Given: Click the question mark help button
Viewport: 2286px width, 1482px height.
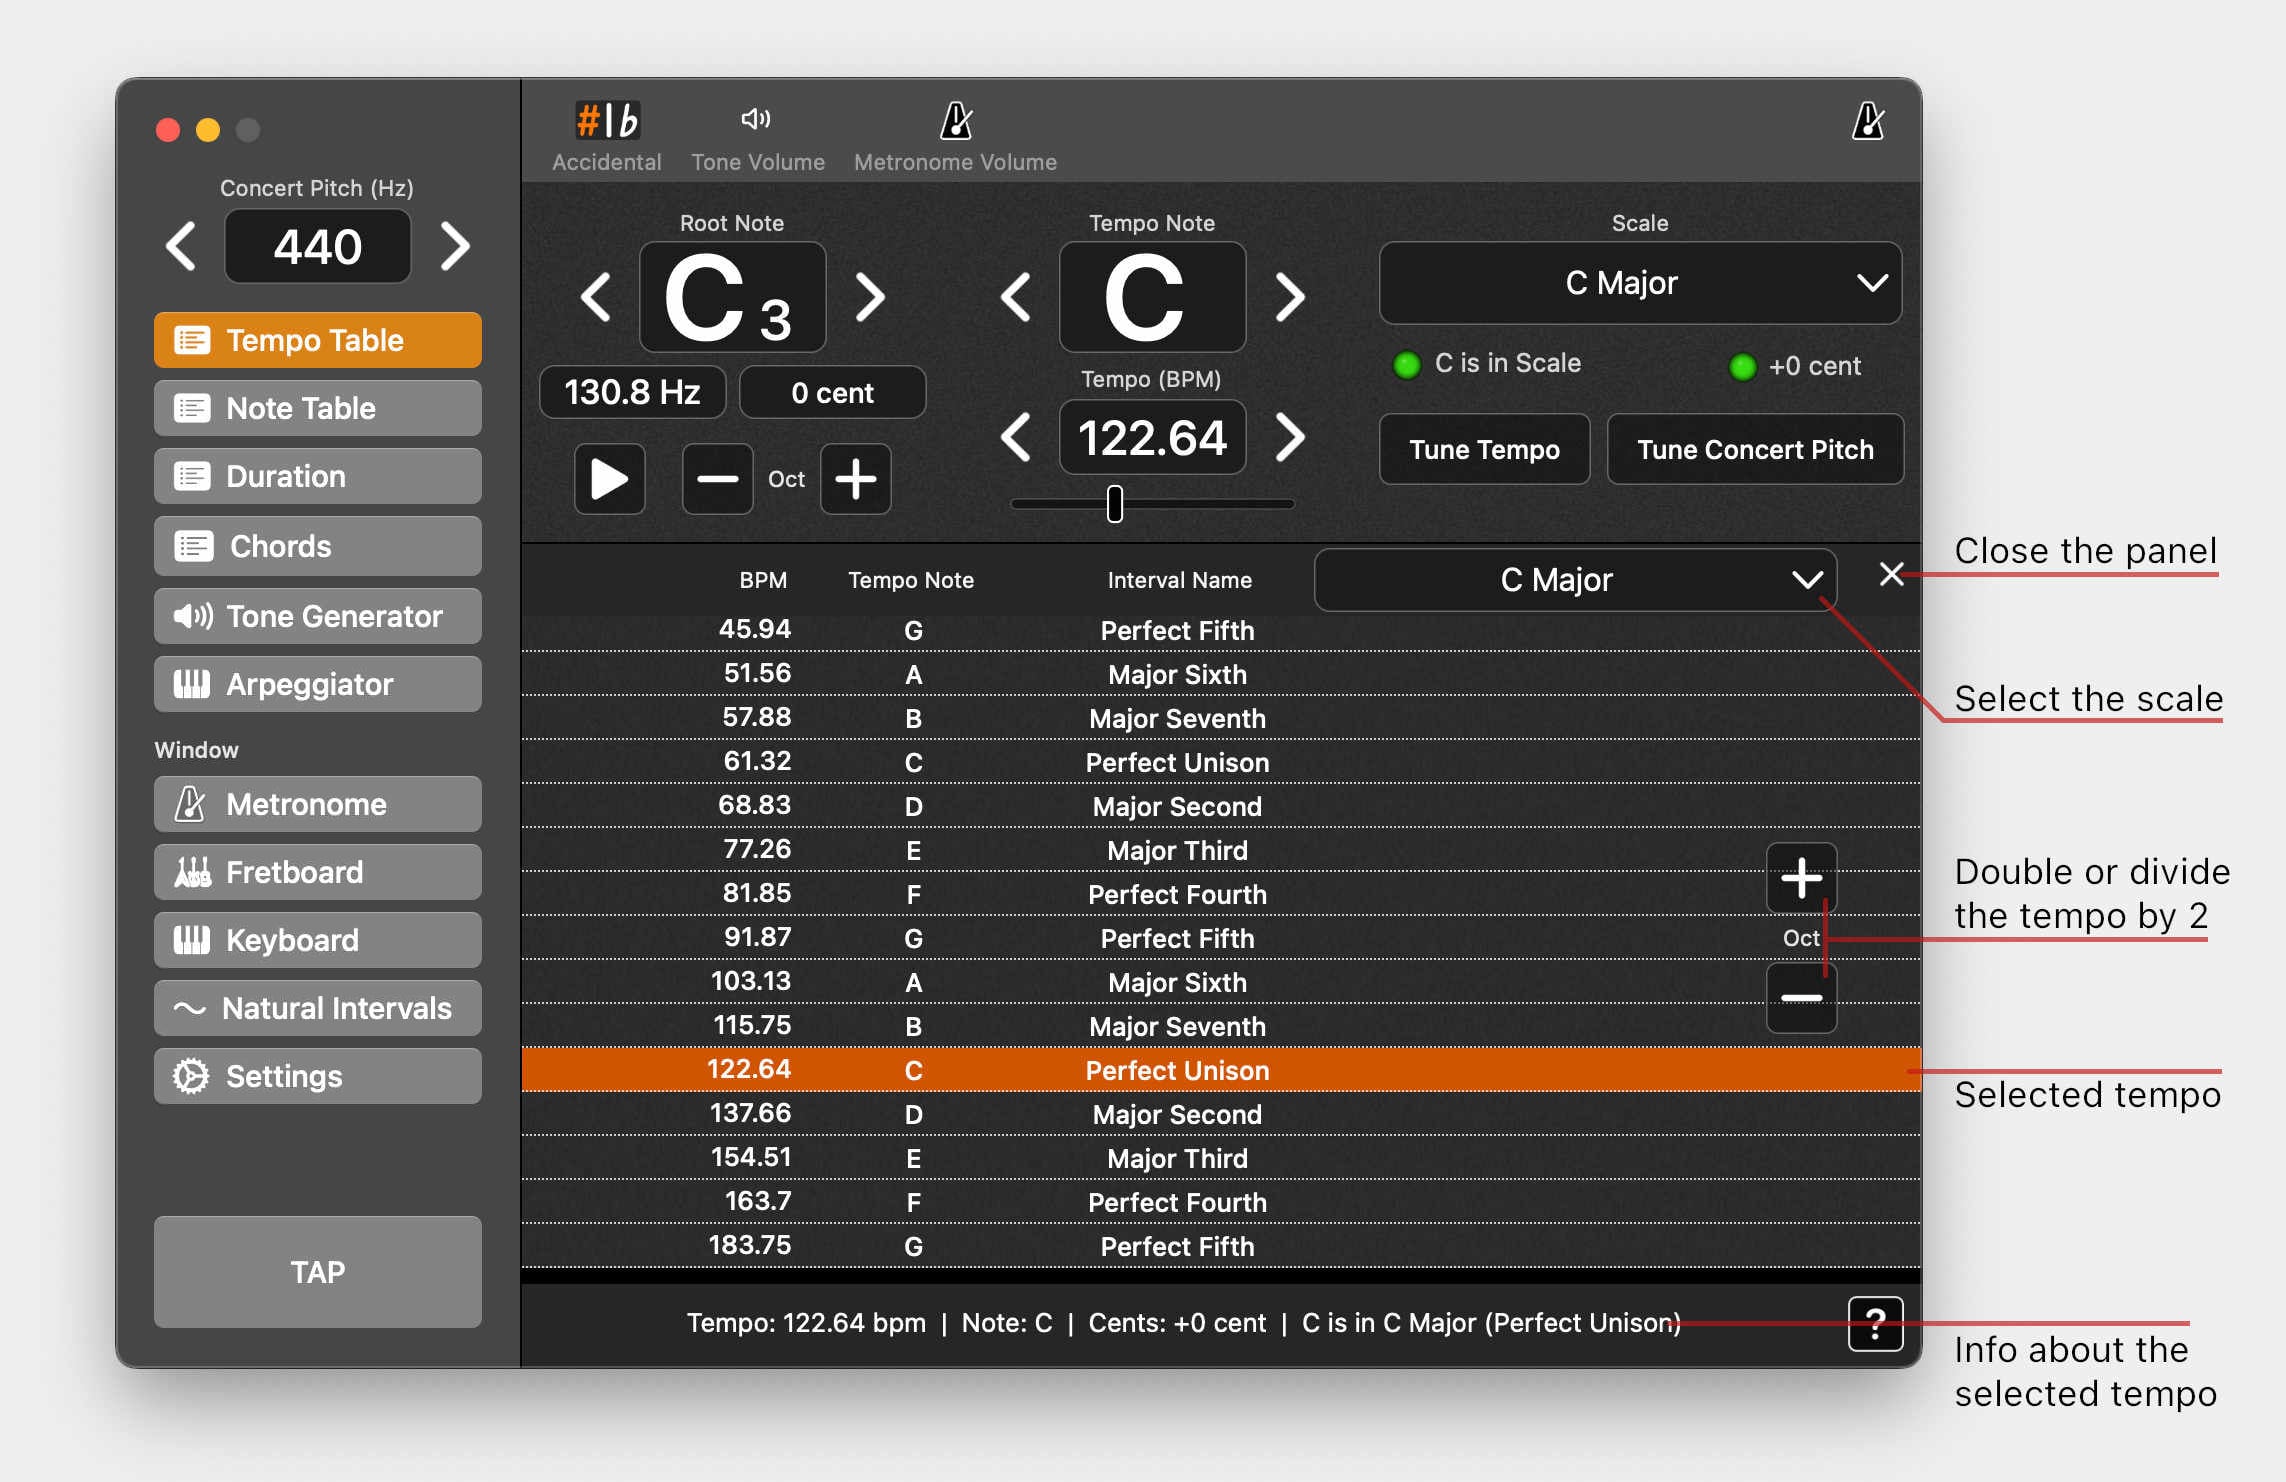Looking at the screenshot, I should pos(1874,1324).
